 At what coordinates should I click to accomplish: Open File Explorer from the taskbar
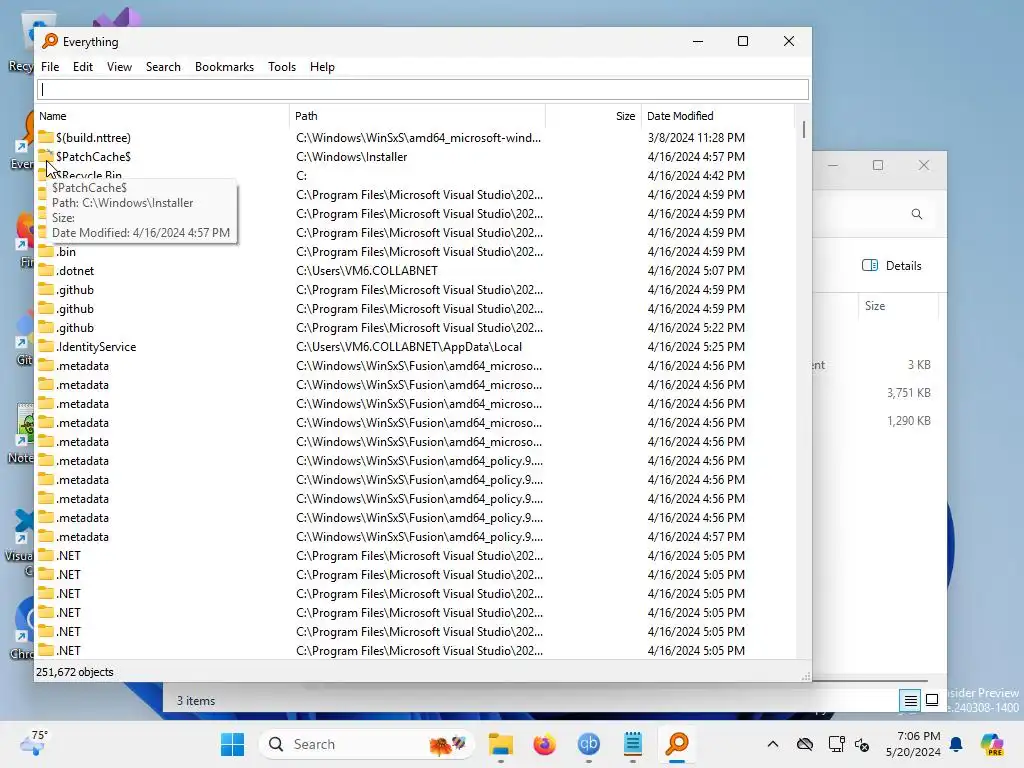click(501, 744)
